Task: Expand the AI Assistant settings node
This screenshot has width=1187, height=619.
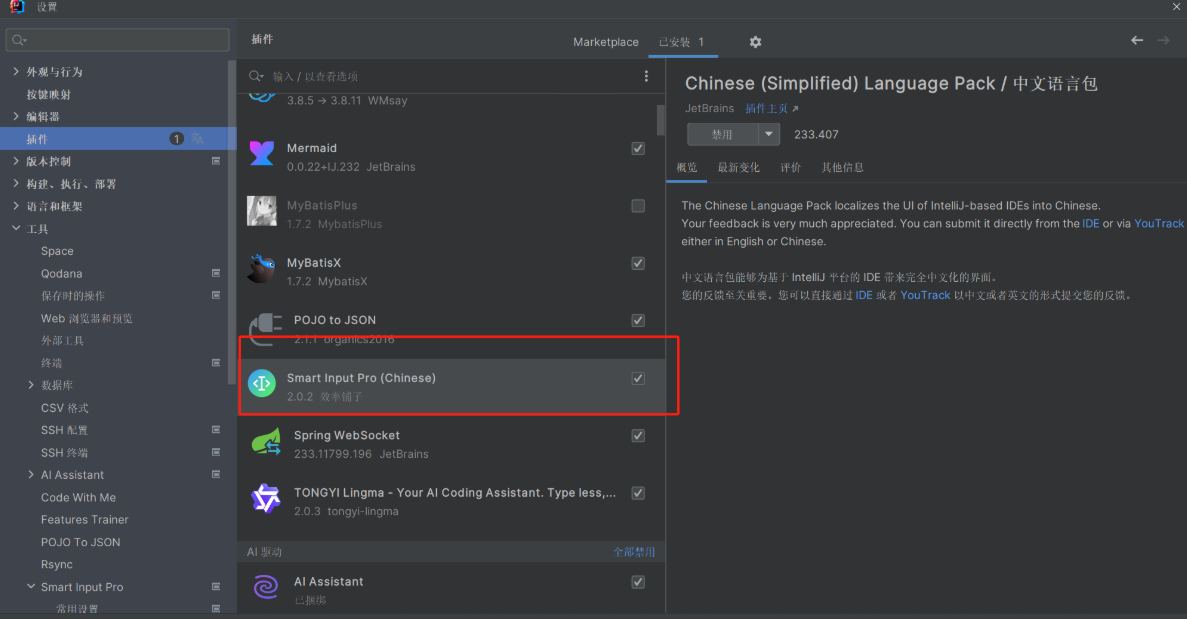Action: (x=31, y=474)
